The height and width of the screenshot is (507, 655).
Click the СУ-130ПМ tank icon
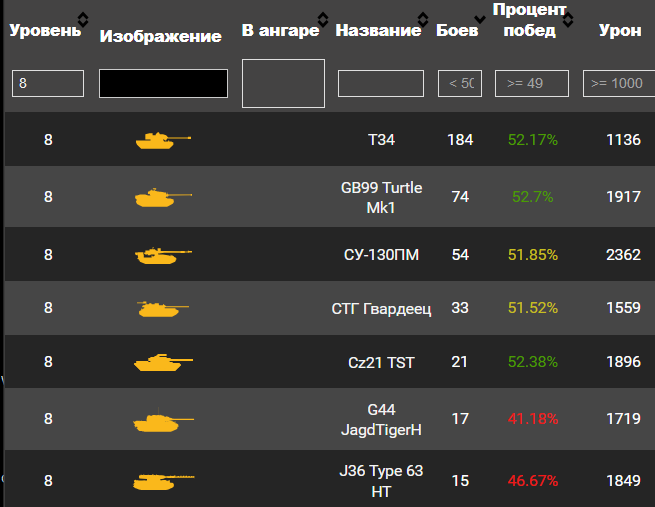pyautogui.click(x=160, y=255)
